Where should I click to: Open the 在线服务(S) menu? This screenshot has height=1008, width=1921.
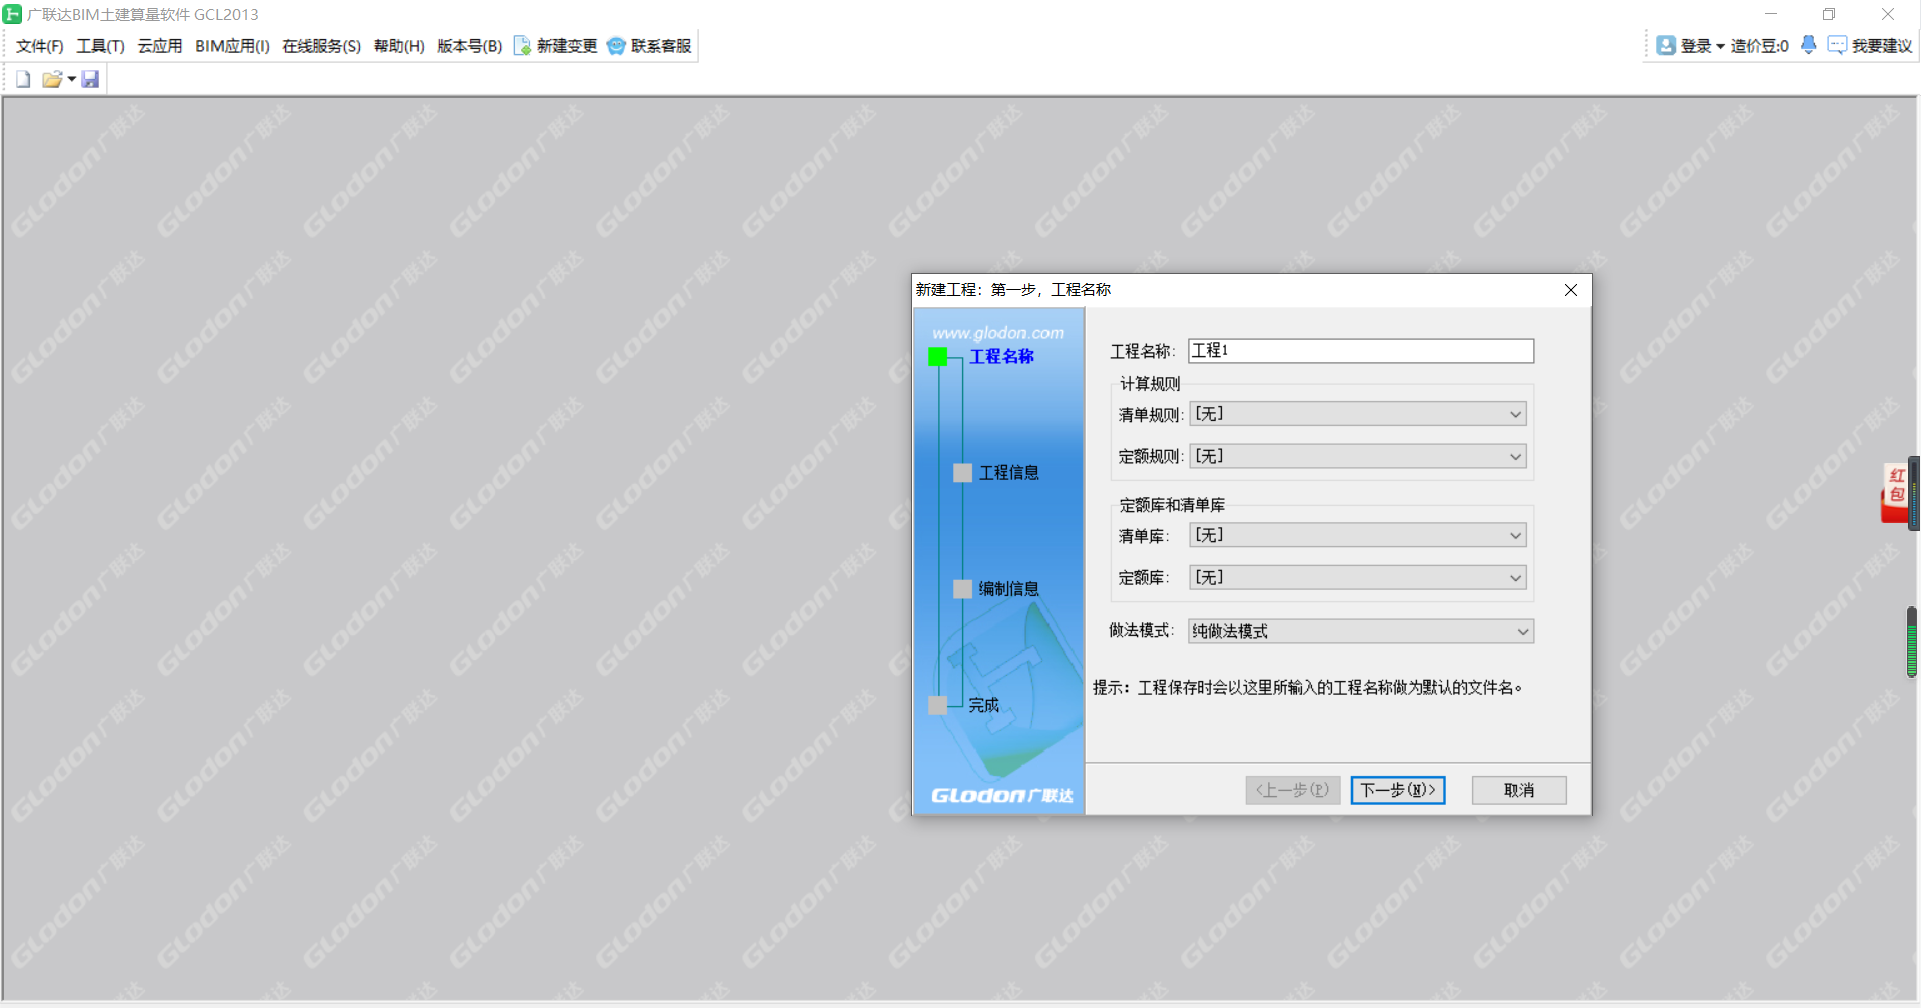[321, 46]
